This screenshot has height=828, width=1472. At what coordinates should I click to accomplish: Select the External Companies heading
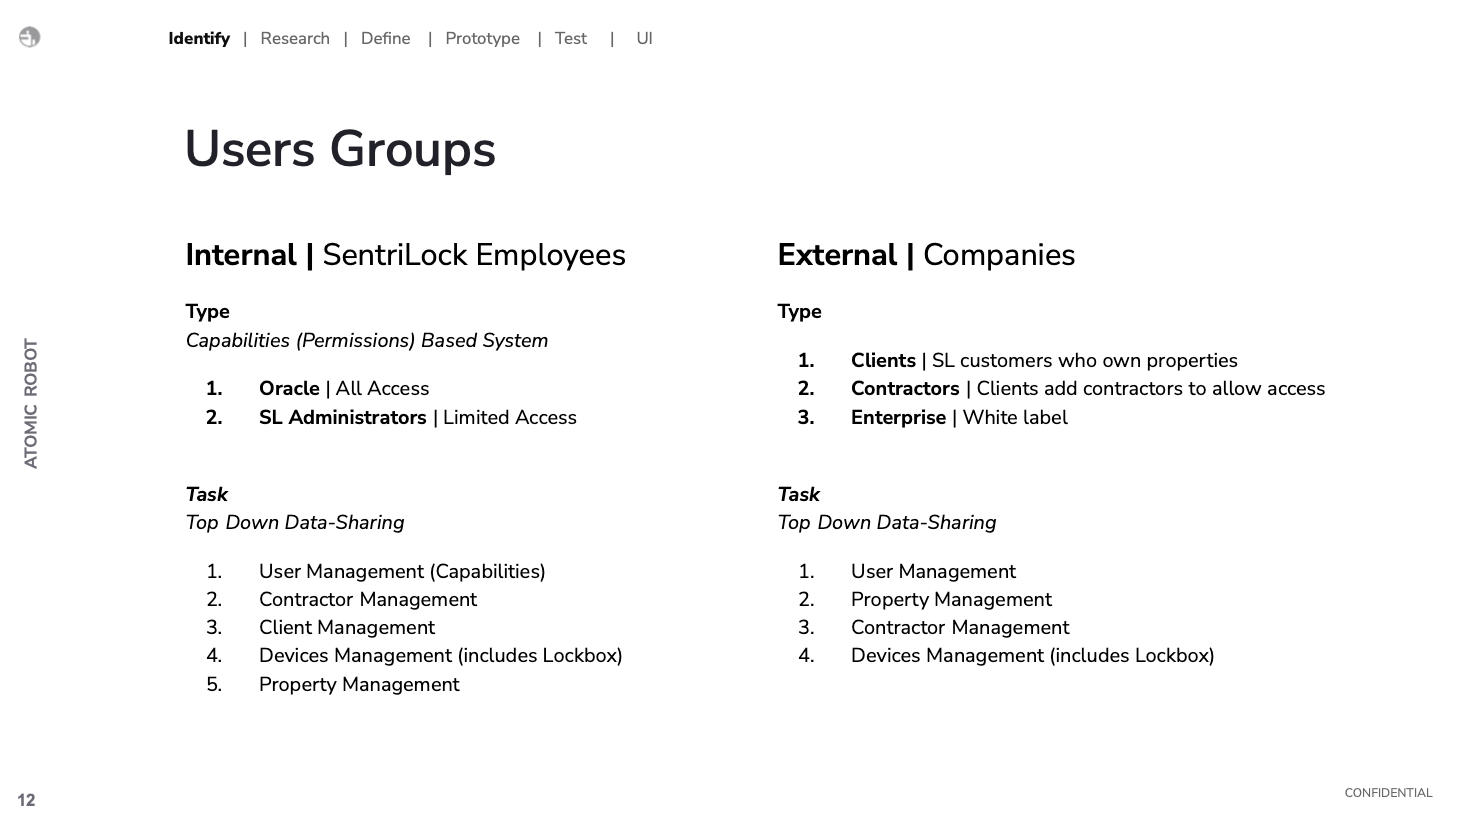click(926, 255)
